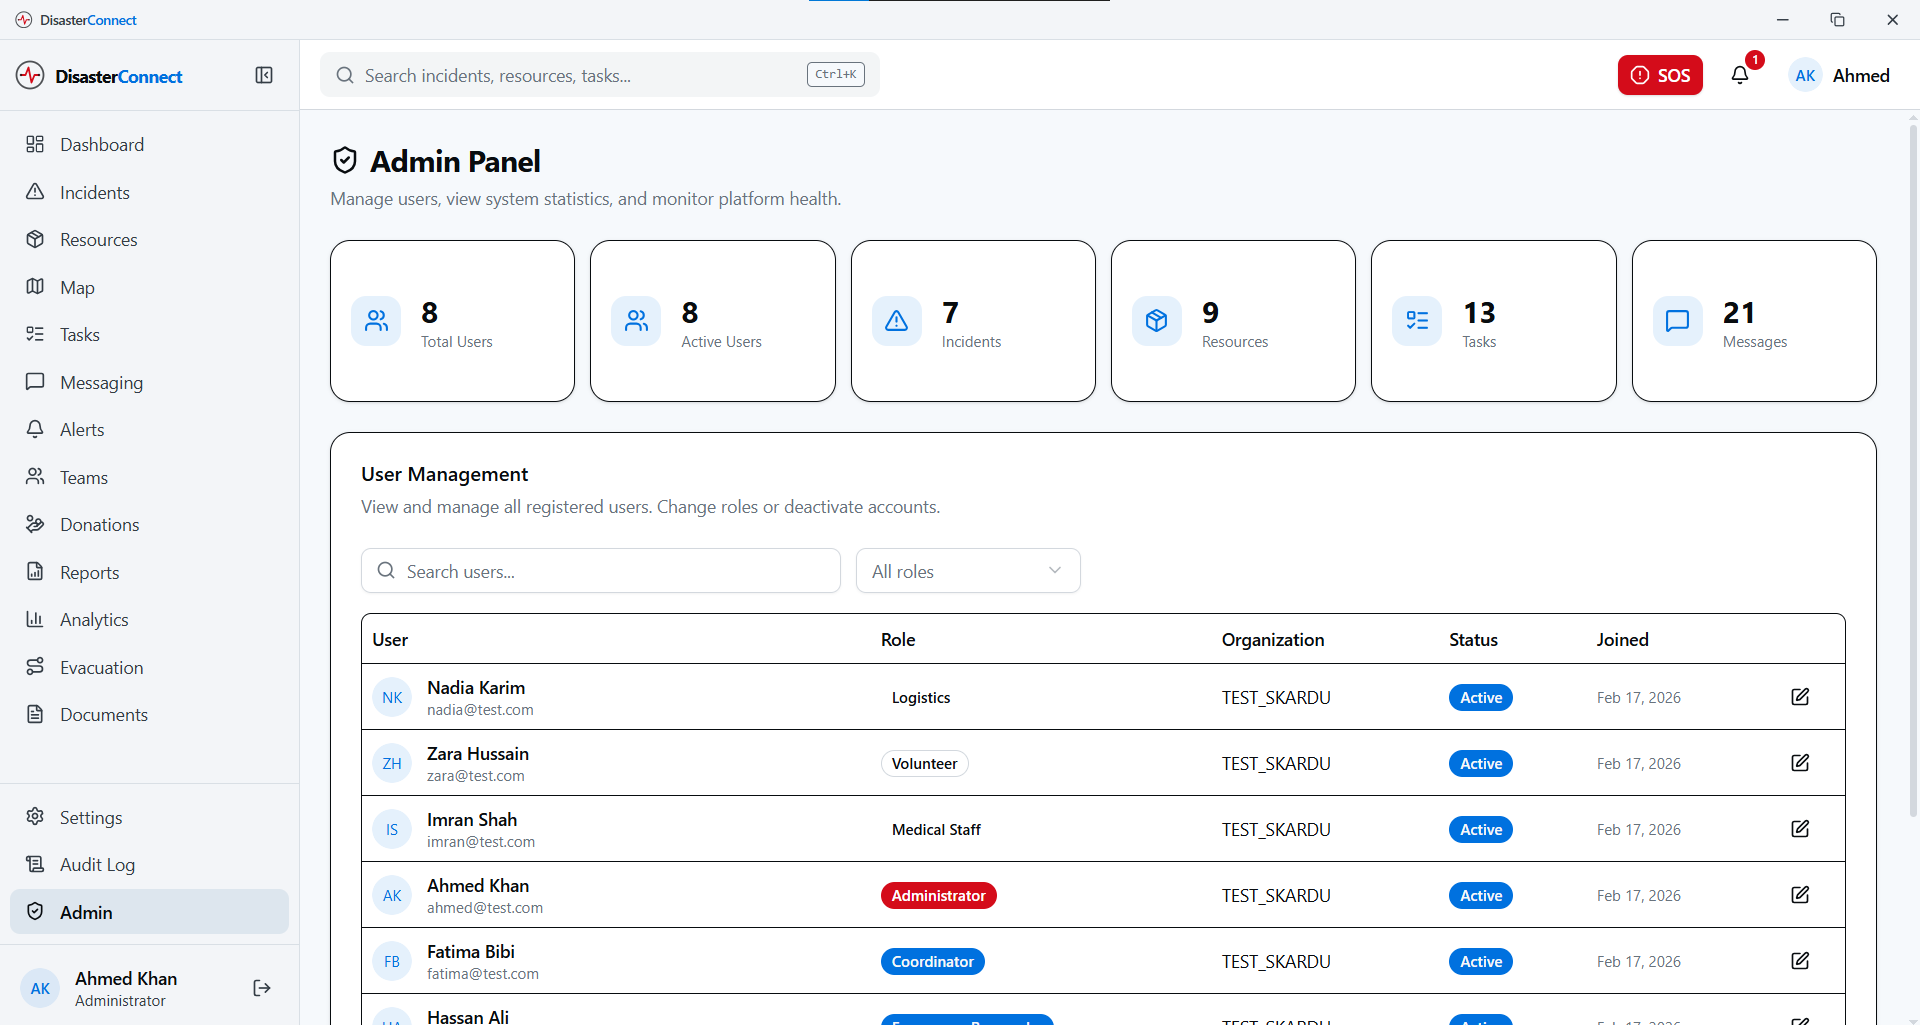1920x1025 pixels.
Task: Toggle Zara Hussain's Active status
Action: click(x=1480, y=763)
